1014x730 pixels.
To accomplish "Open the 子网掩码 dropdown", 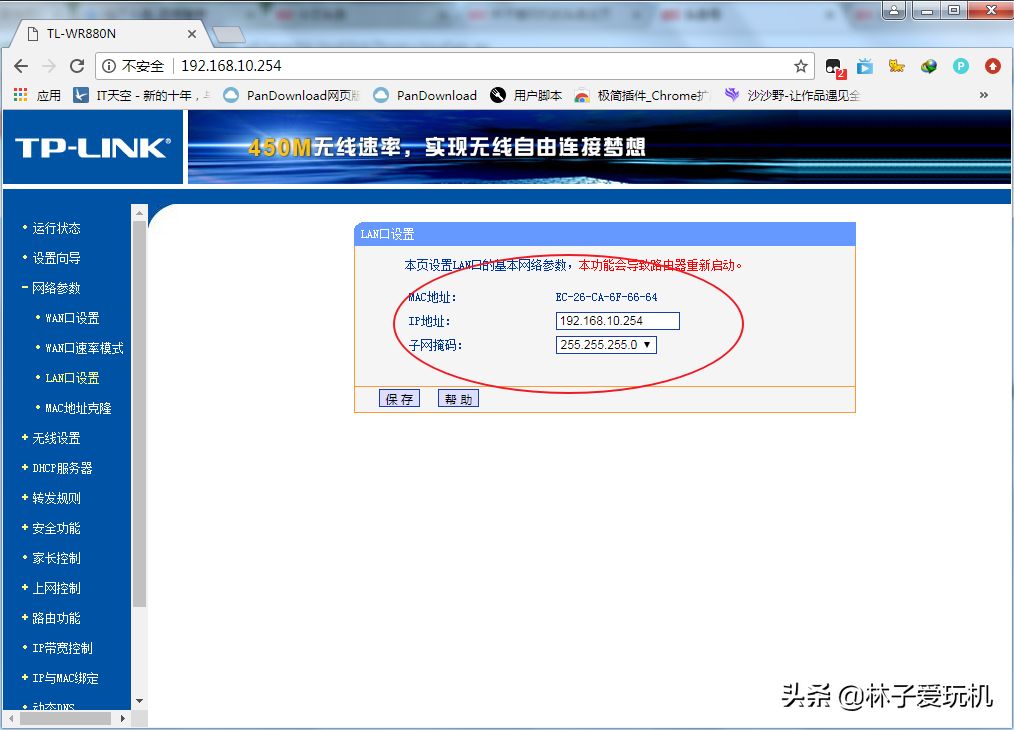I will click(606, 345).
